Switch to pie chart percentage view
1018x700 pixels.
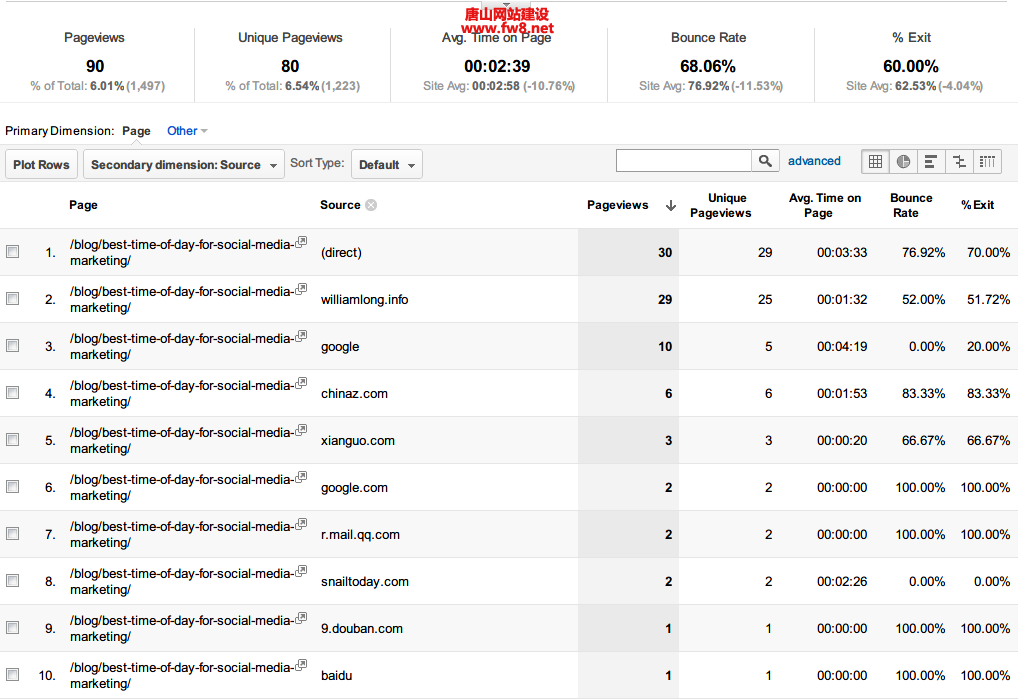click(903, 162)
